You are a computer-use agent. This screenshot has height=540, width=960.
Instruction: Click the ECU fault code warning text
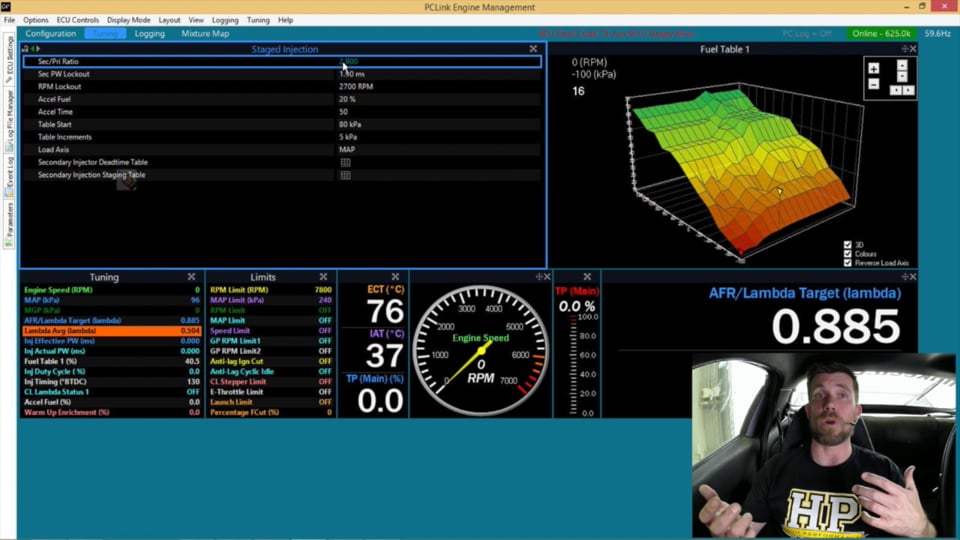(617, 34)
